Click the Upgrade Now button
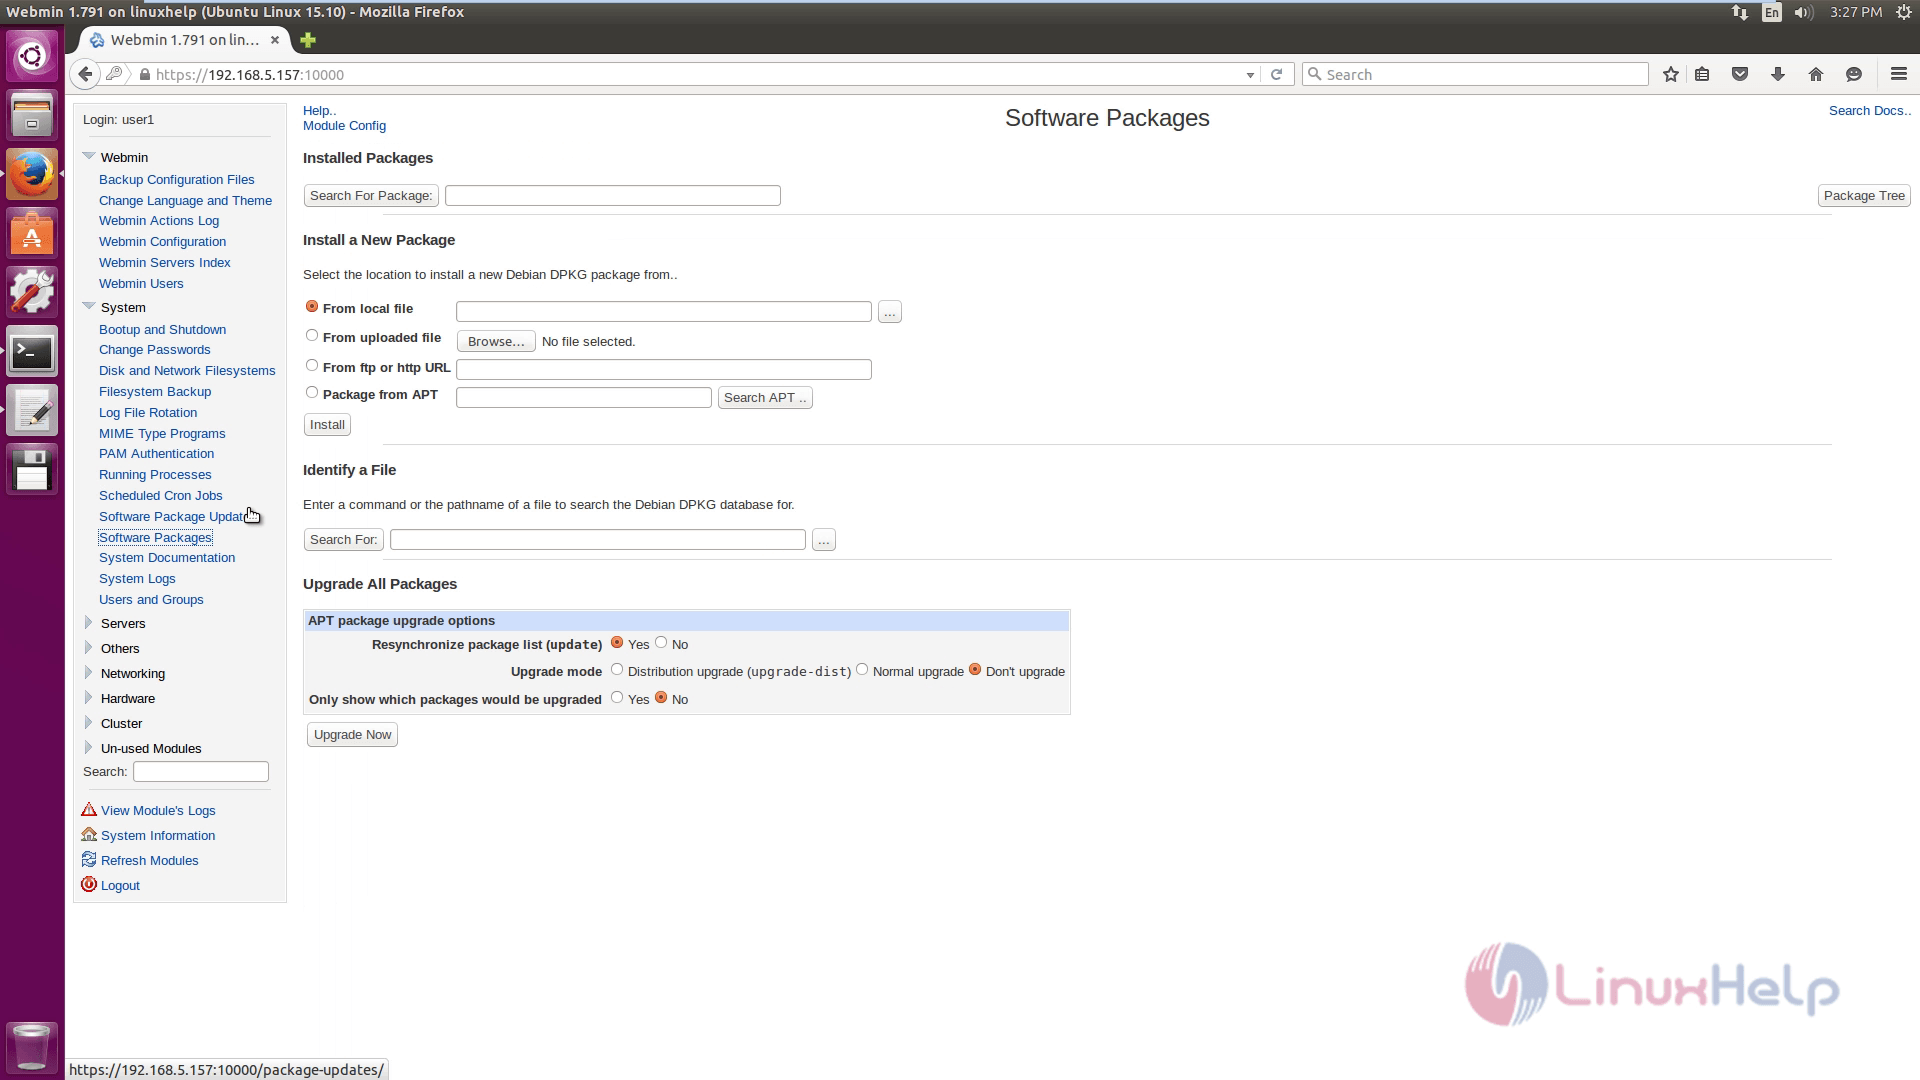This screenshot has height=1080, width=1920. [x=352, y=735]
